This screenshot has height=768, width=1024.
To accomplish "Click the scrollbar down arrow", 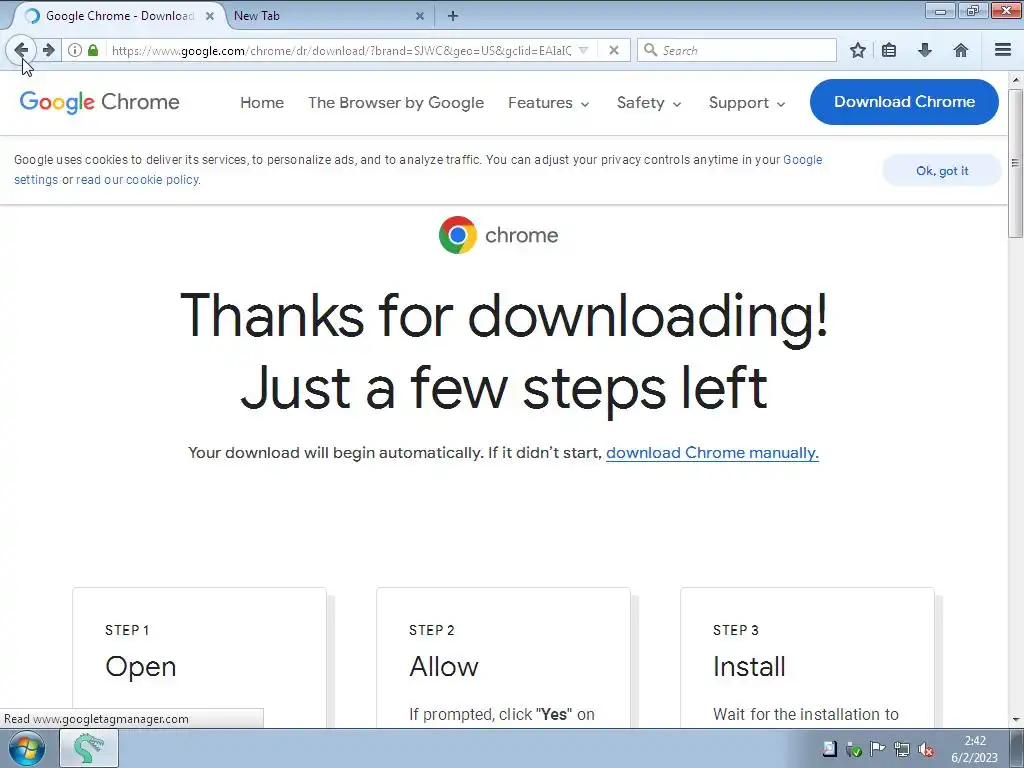I will (x=1016, y=720).
